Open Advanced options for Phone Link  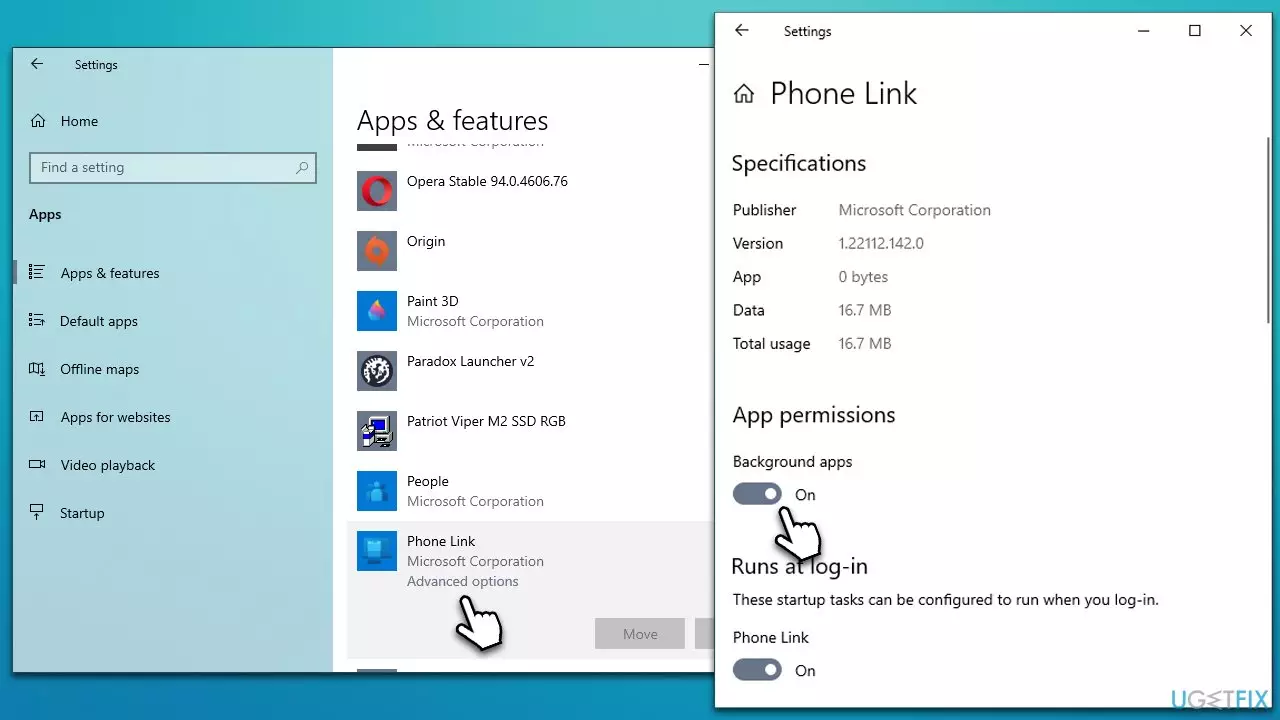[x=463, y=581]
